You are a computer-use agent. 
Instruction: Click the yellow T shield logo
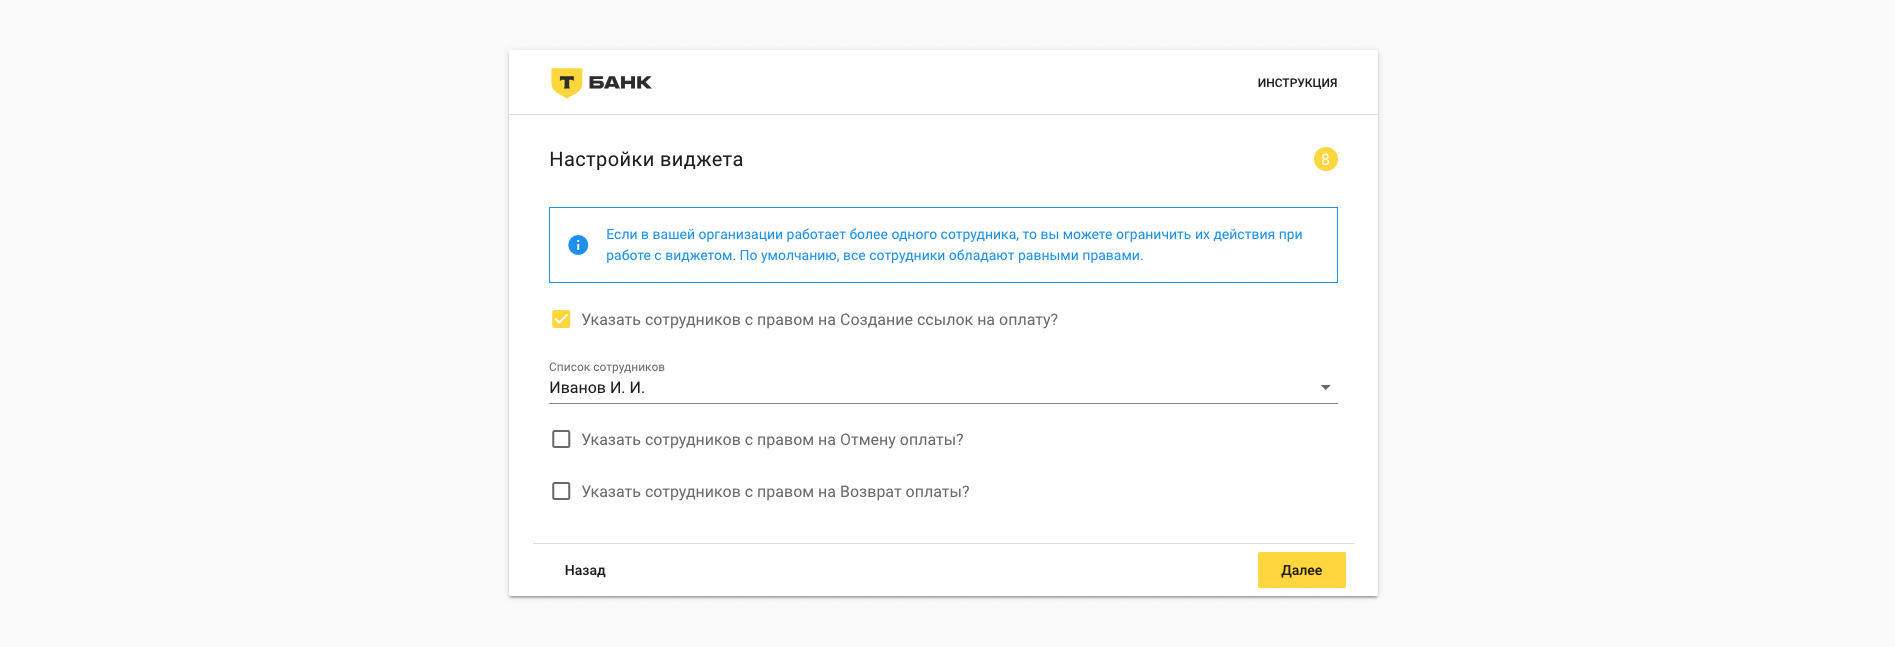point(566,82)
